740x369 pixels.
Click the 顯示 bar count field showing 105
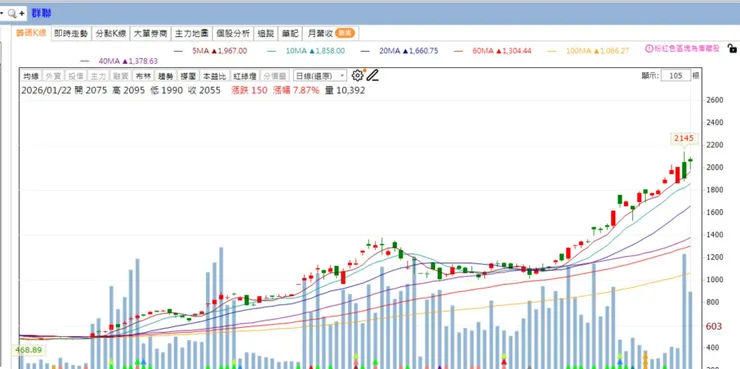[676, 75]
